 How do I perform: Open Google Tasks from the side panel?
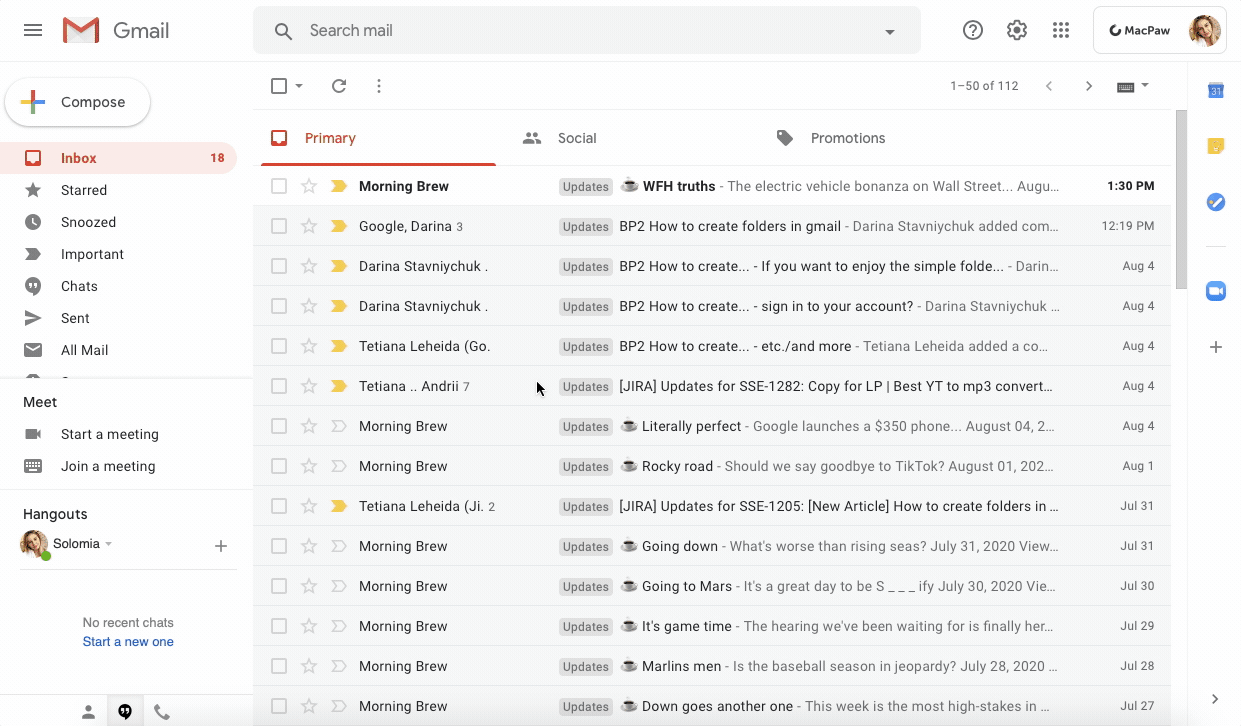[1215, 202]
